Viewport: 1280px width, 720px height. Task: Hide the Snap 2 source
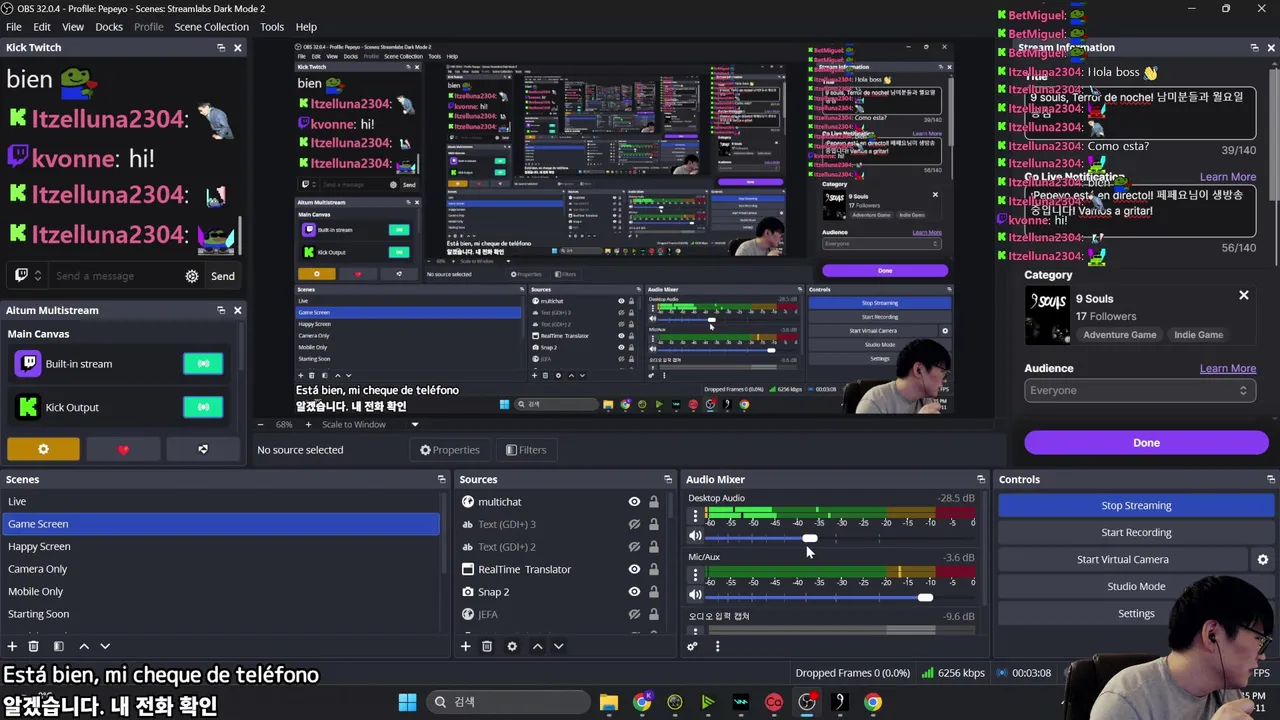634,592
